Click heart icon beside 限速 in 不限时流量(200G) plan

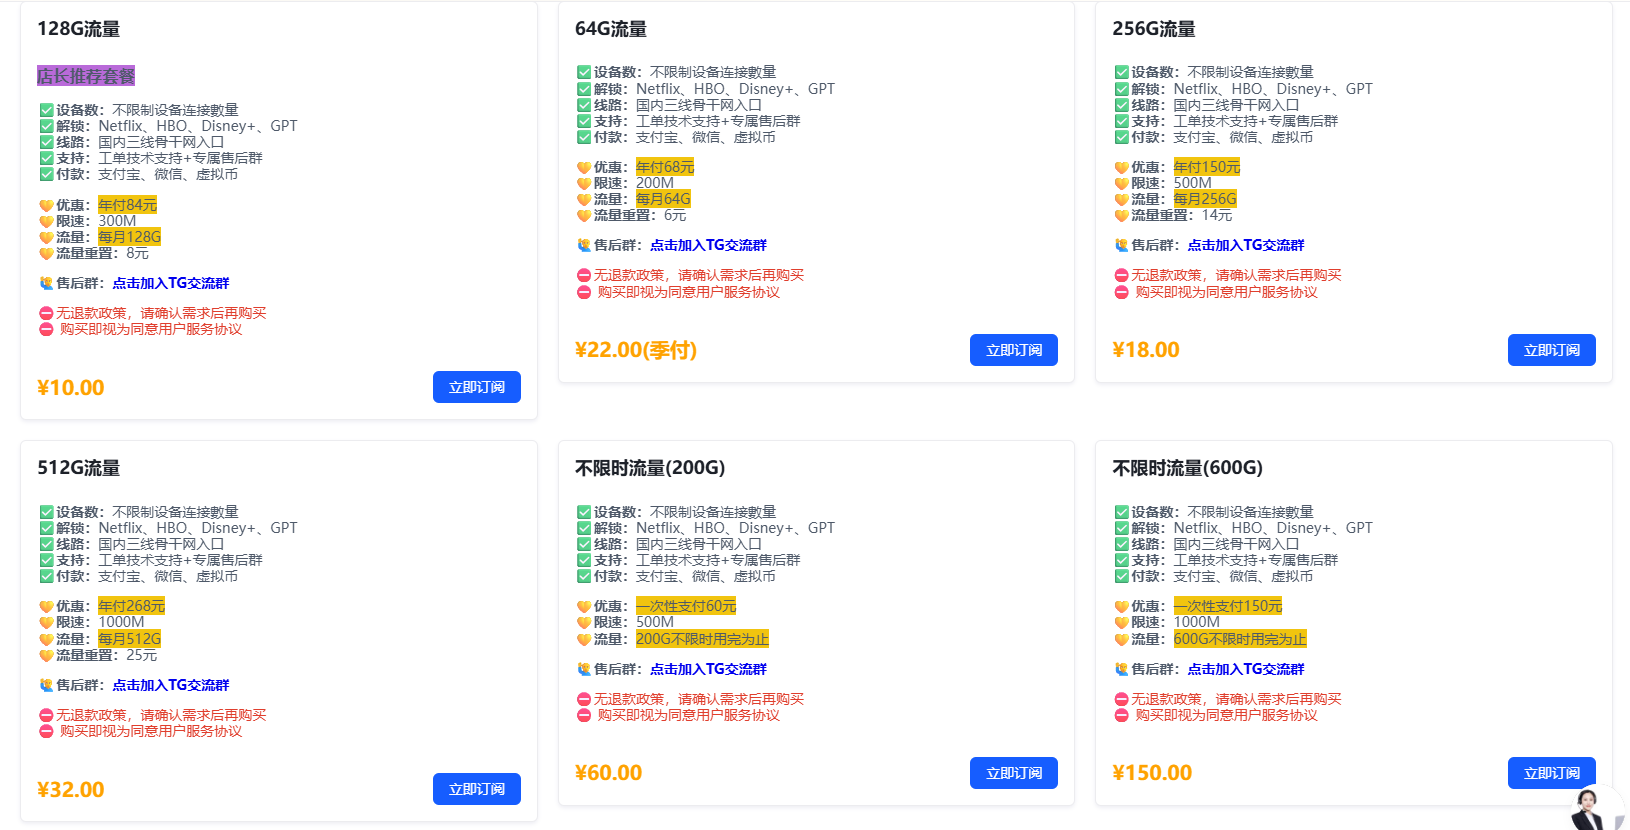point(584,622)
